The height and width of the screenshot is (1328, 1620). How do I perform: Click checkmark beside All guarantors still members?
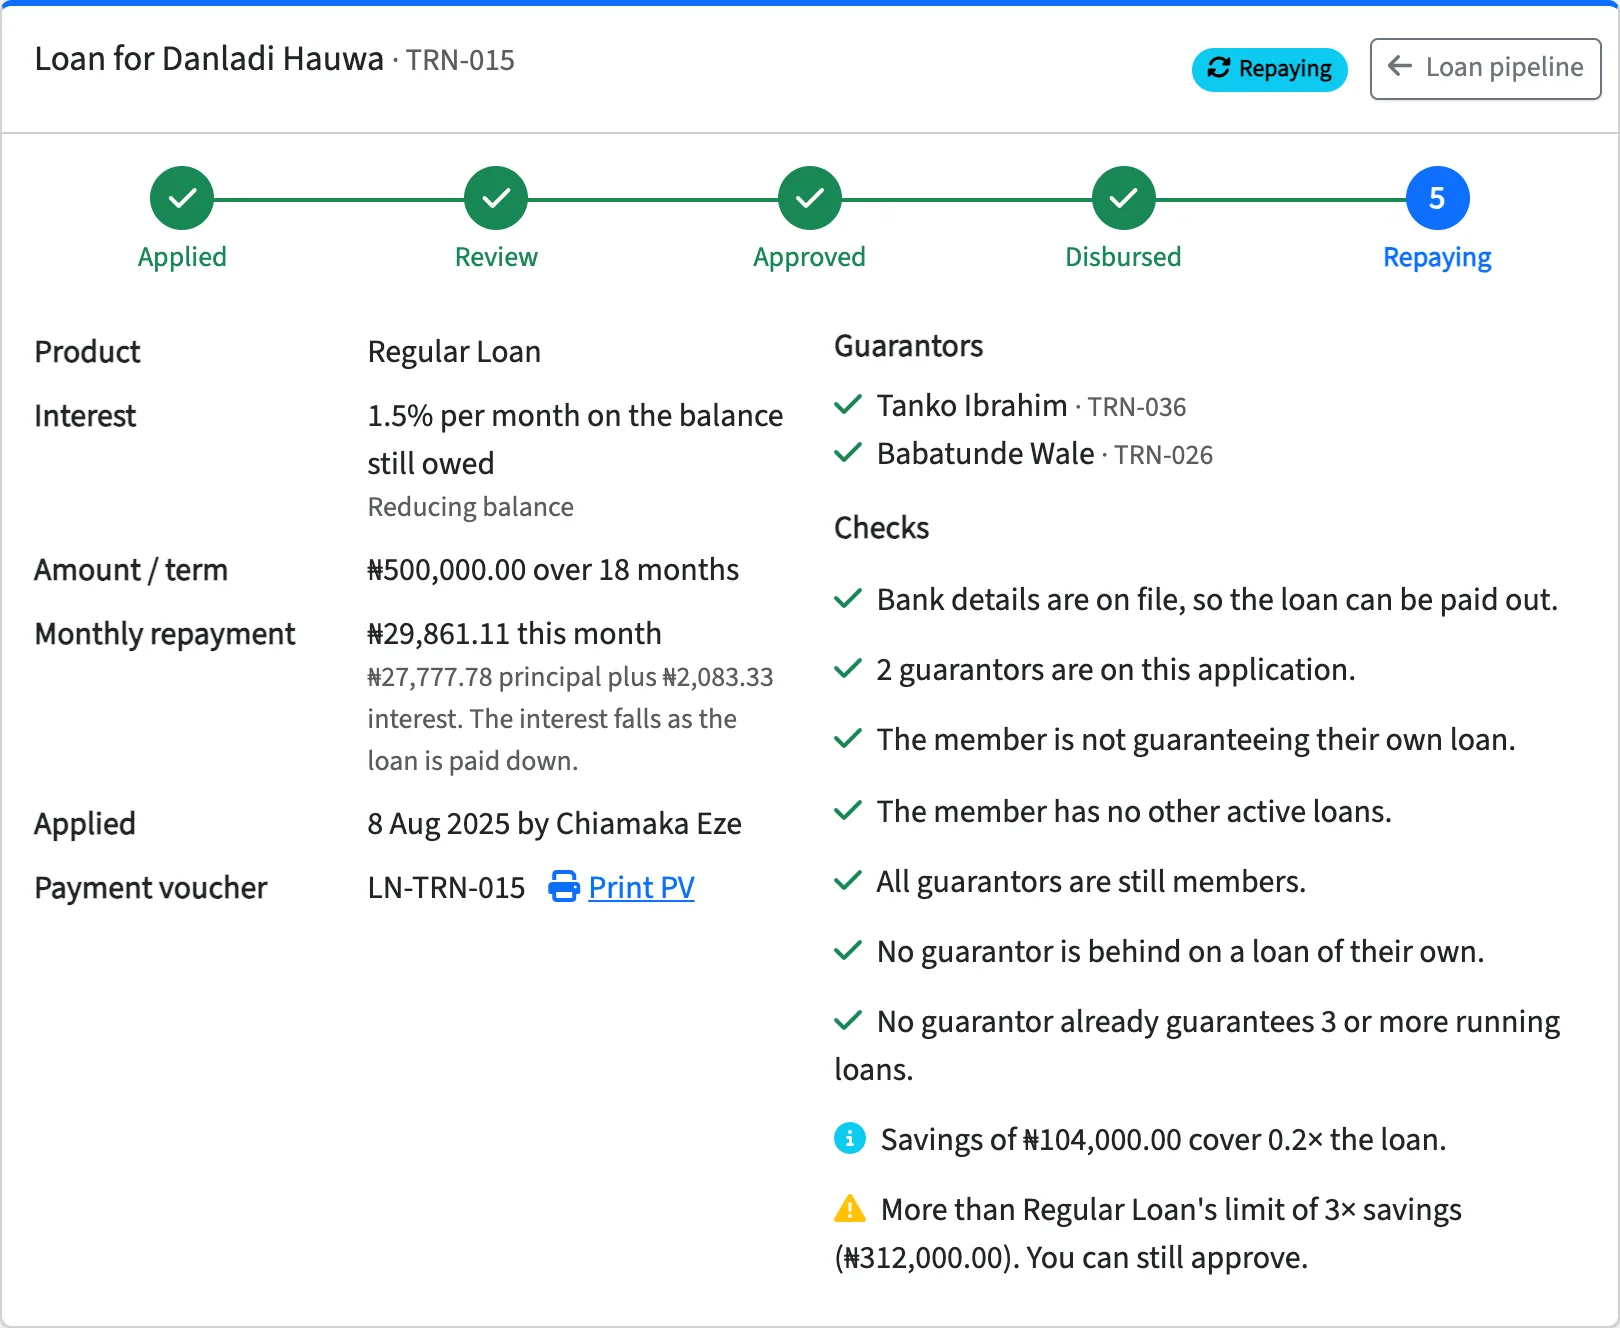click(x=848, y=881)
